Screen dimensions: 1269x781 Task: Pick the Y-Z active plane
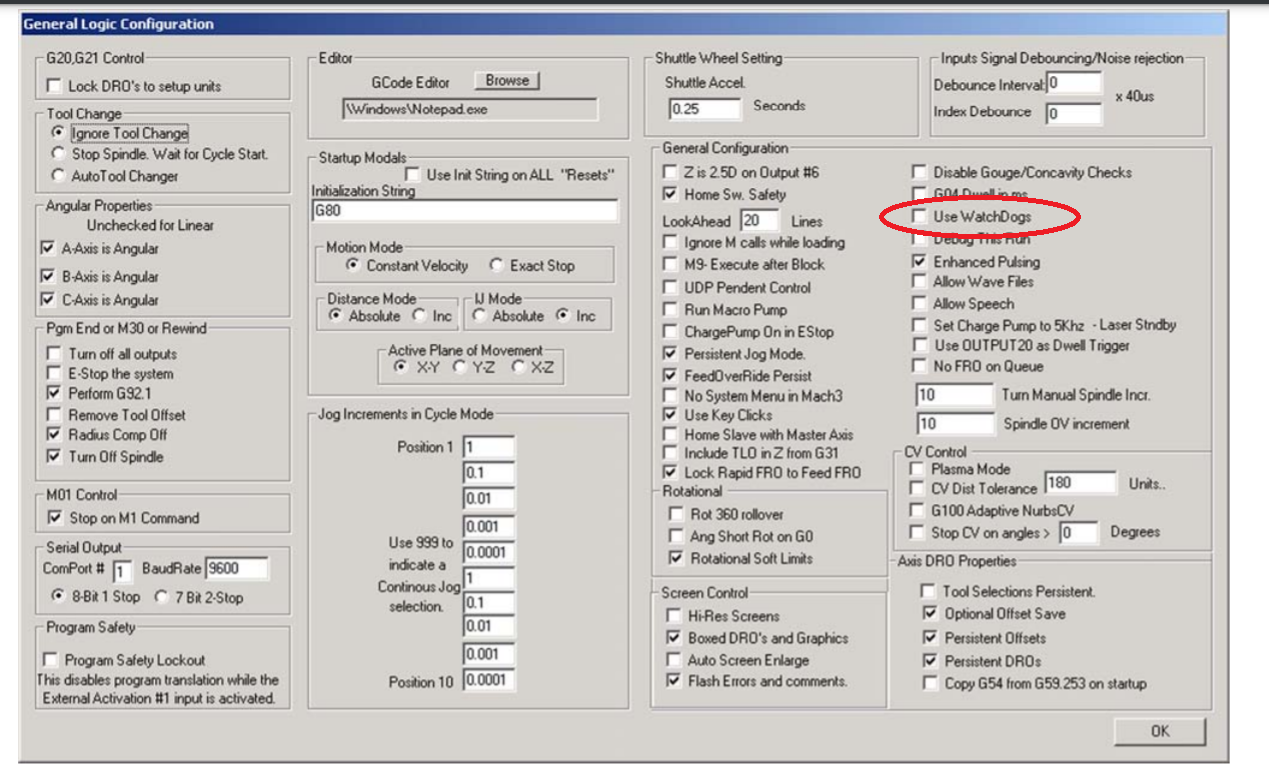coord(459,367)
